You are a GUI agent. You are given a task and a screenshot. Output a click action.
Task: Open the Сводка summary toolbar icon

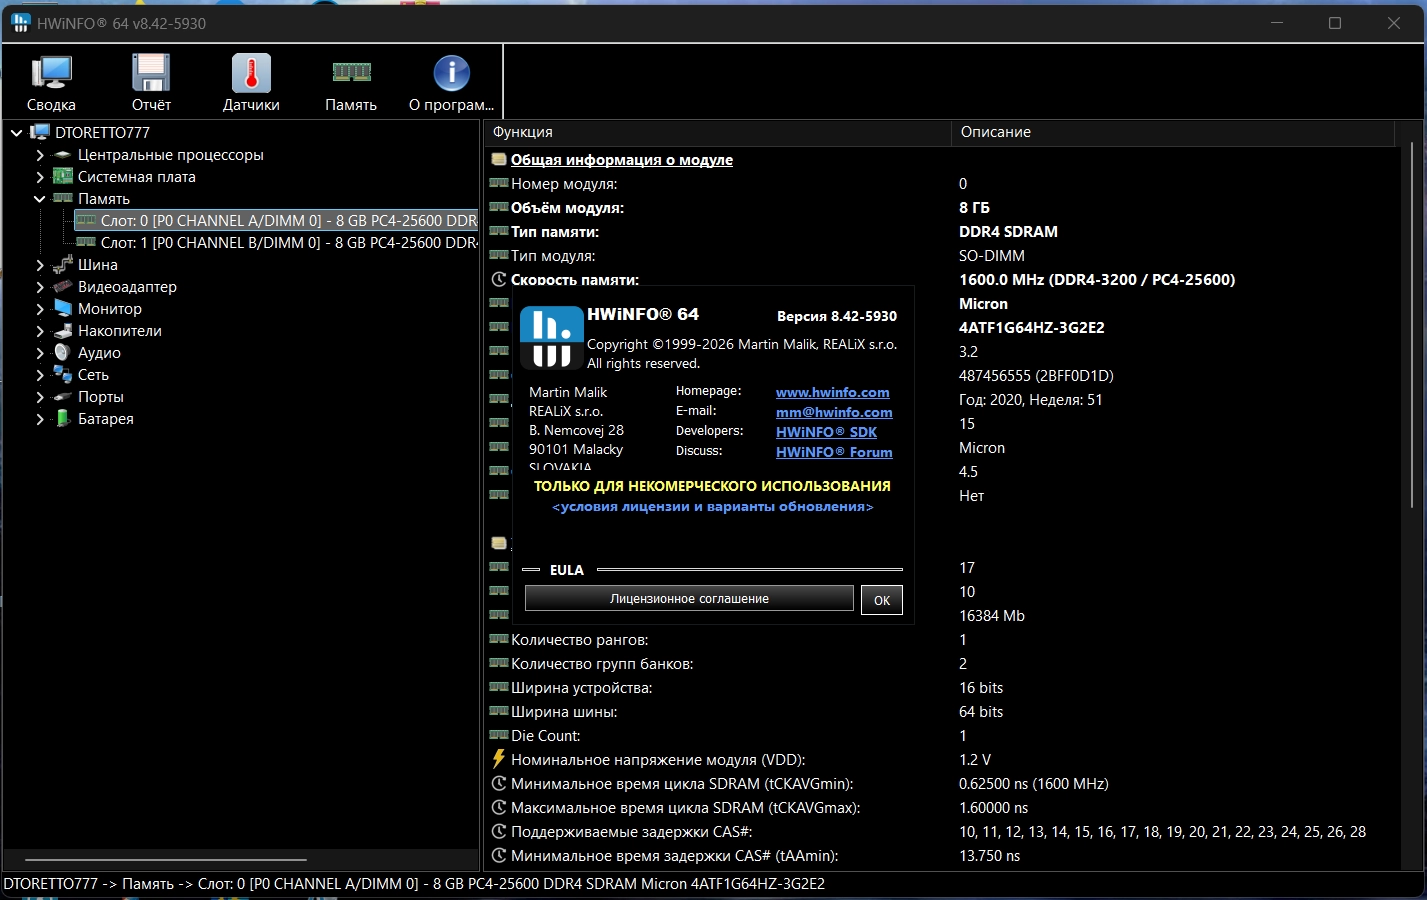pyautogui.click(x=51, y=73)
